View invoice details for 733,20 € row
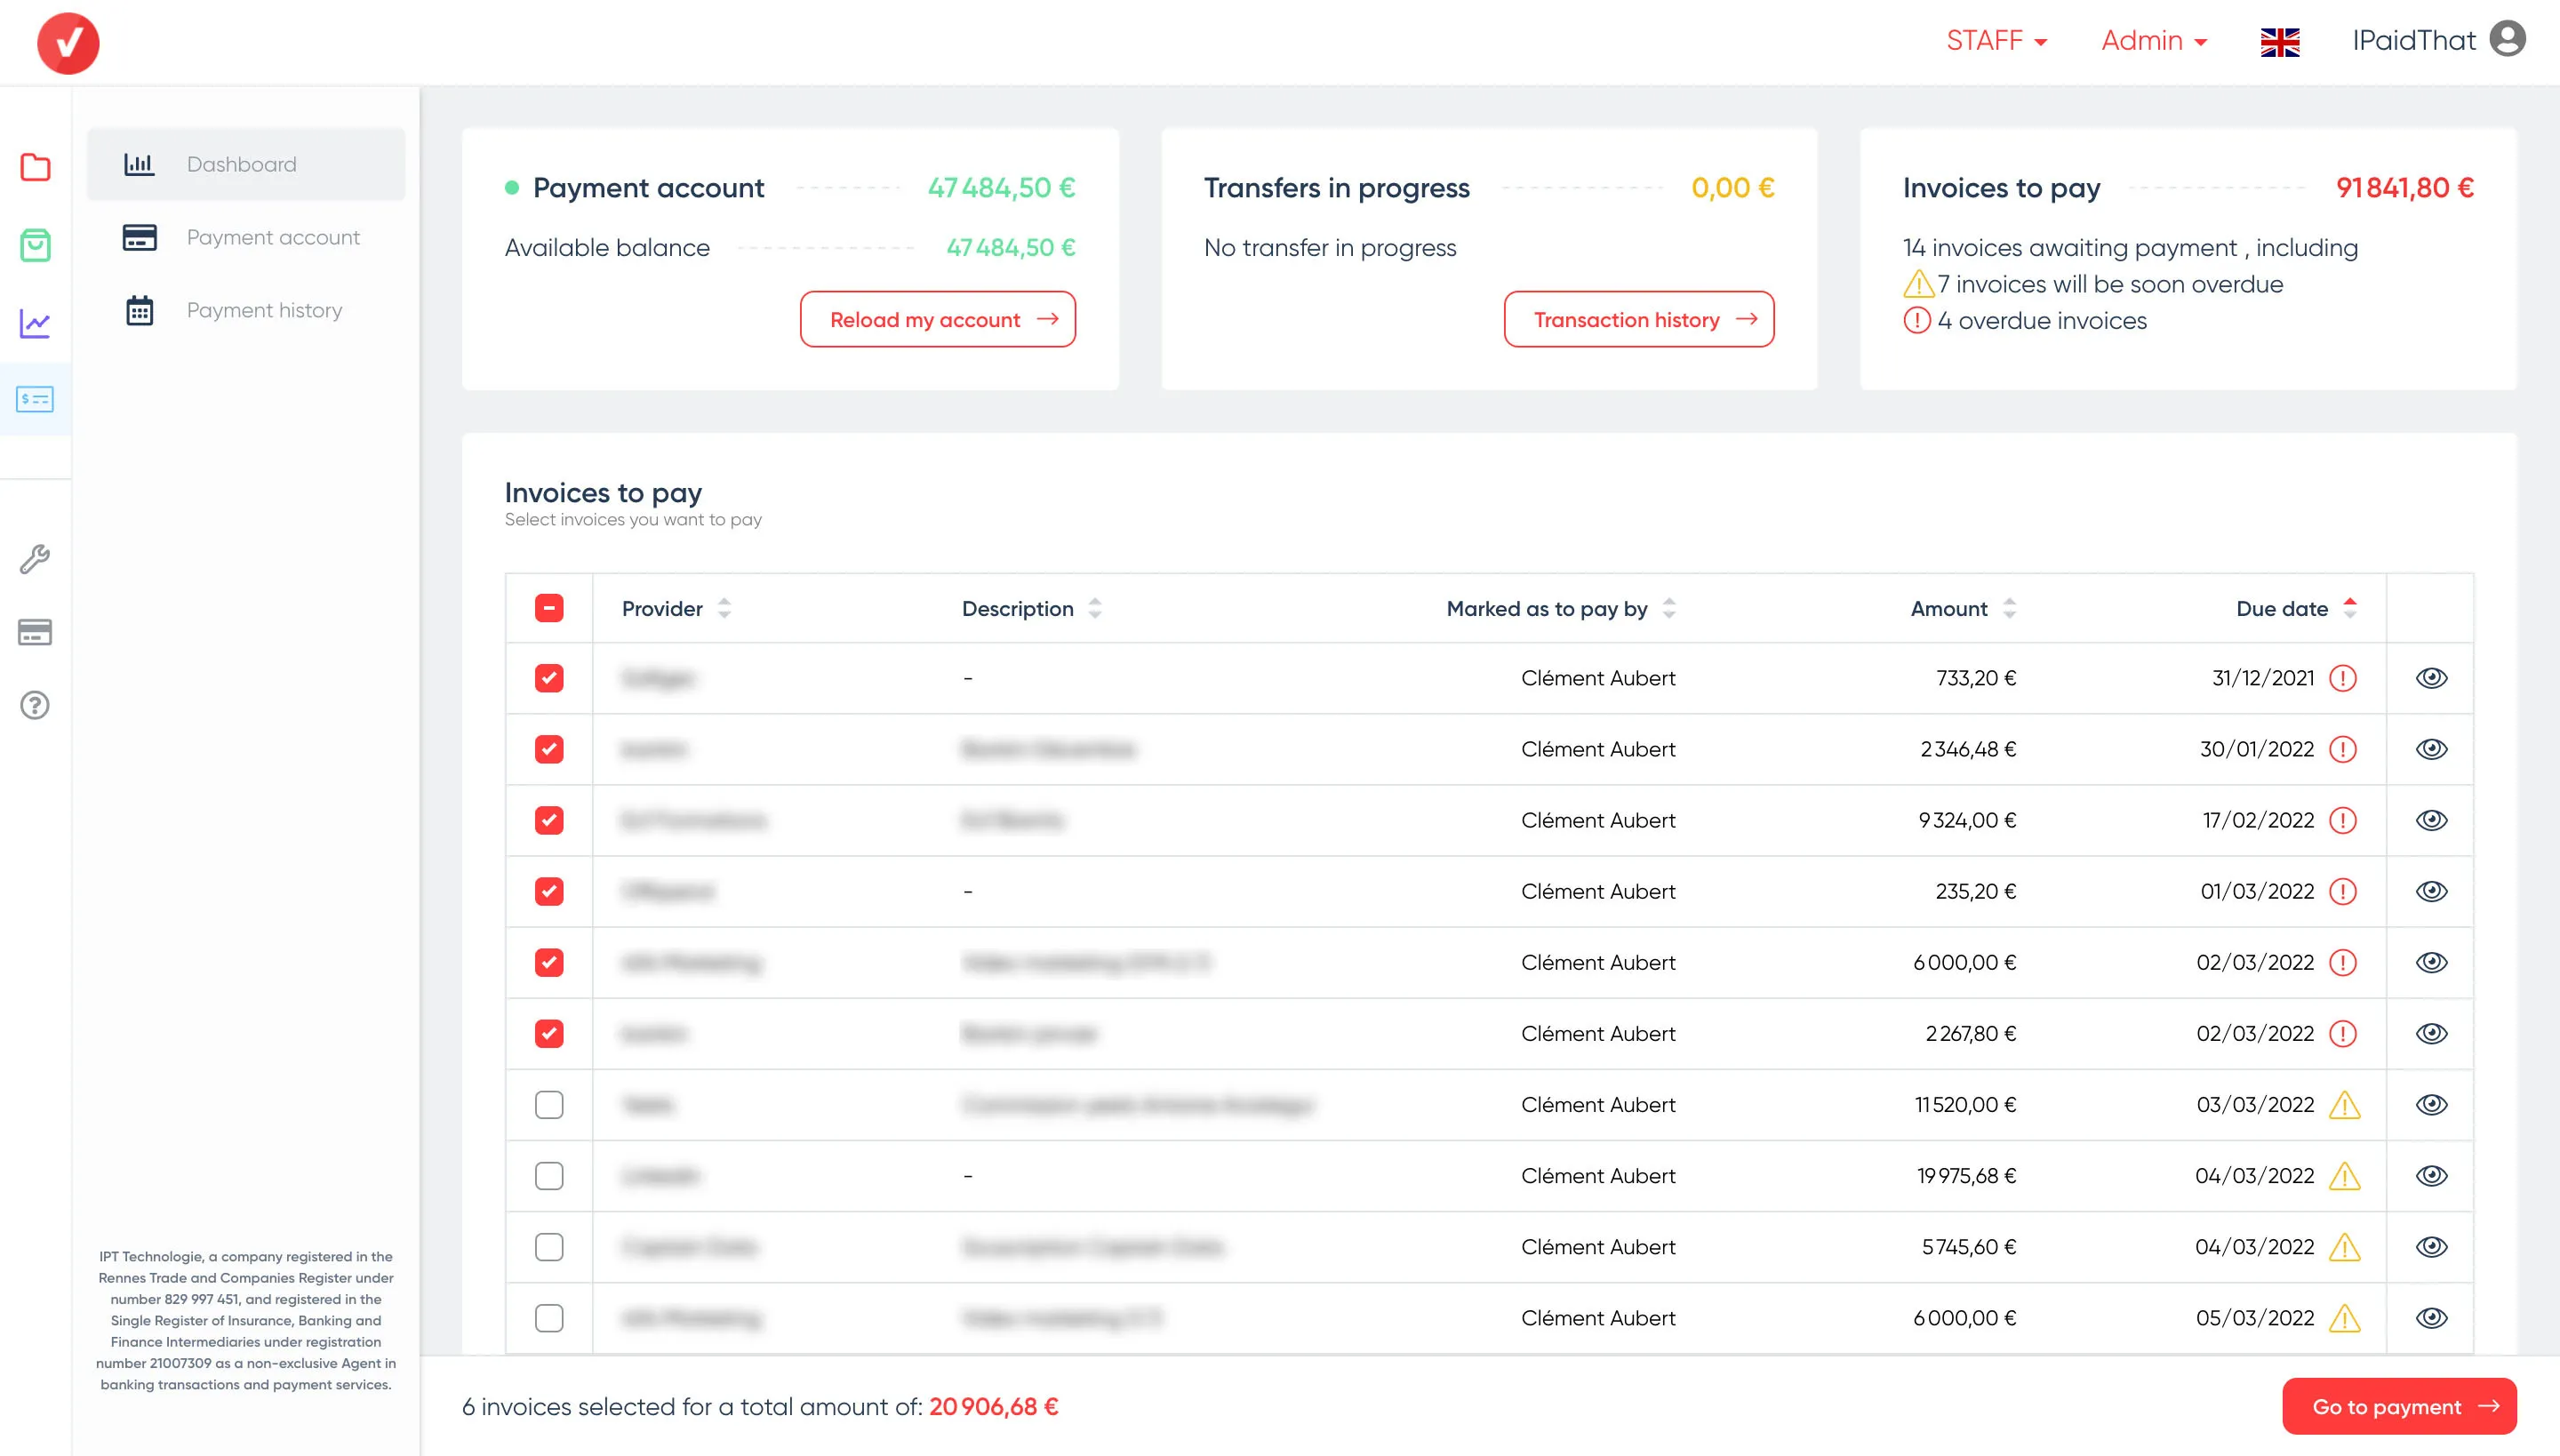The height and width of the screenshot is (1456, 2560). 2431,678
